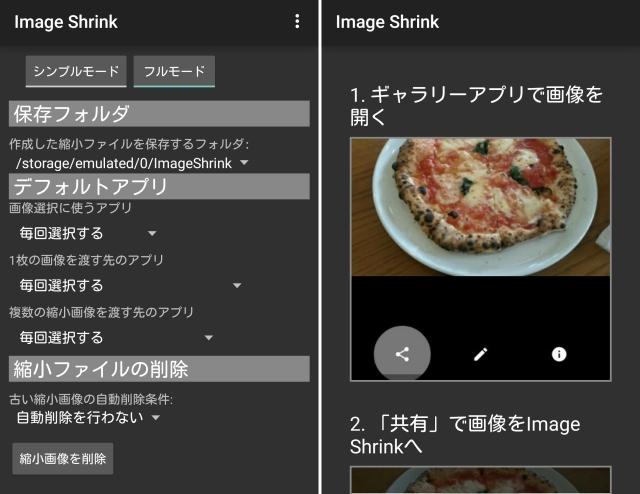Screen dimensions: 640x494
Task: Click the デフォルトアプリ section header
Action: point(159,187)
